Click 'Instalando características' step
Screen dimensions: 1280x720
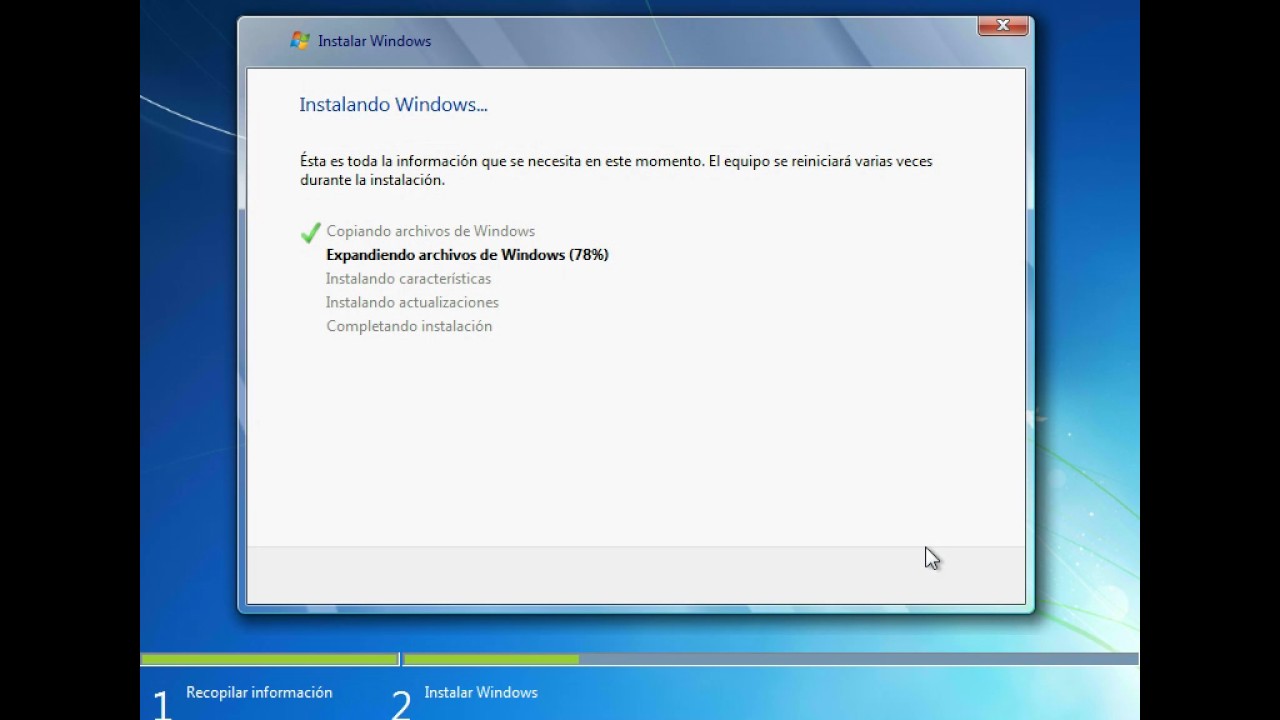coord(408,279)
